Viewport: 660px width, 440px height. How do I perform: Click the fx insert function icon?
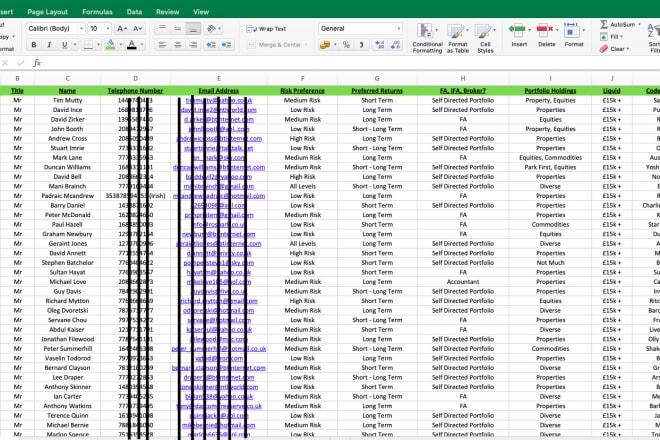click(37, 63)
